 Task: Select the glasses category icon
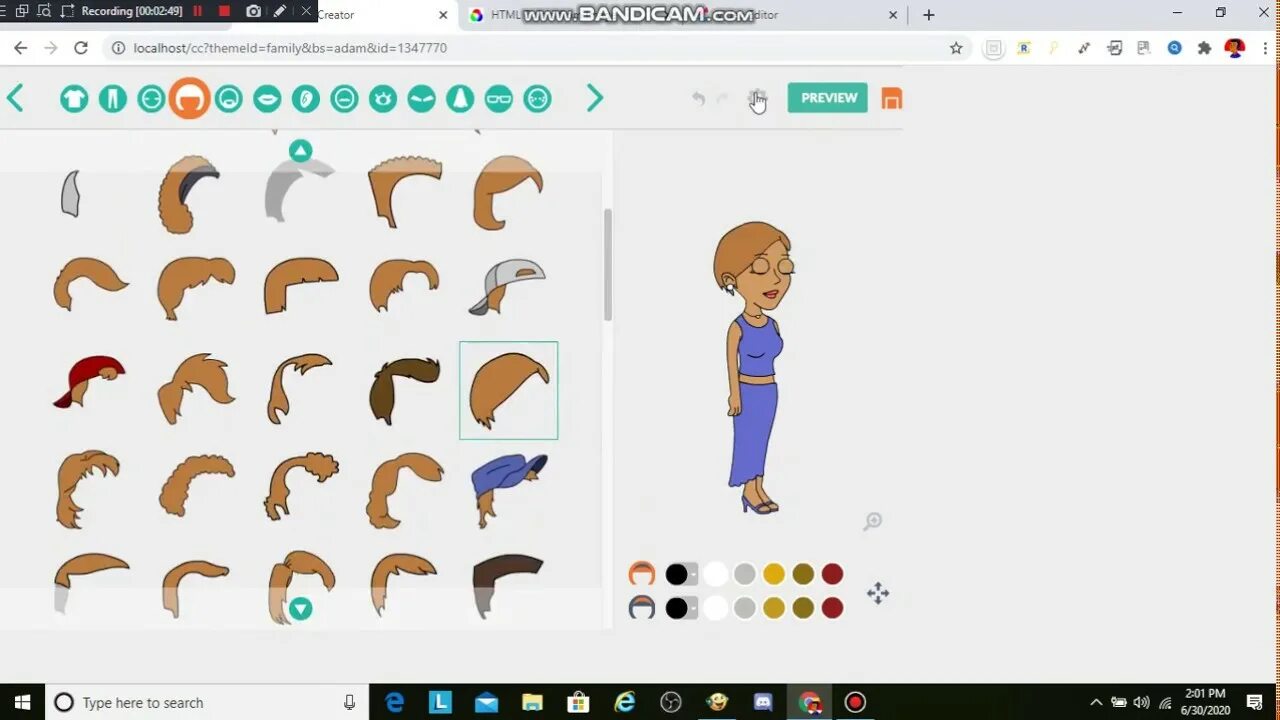point(498,98)
